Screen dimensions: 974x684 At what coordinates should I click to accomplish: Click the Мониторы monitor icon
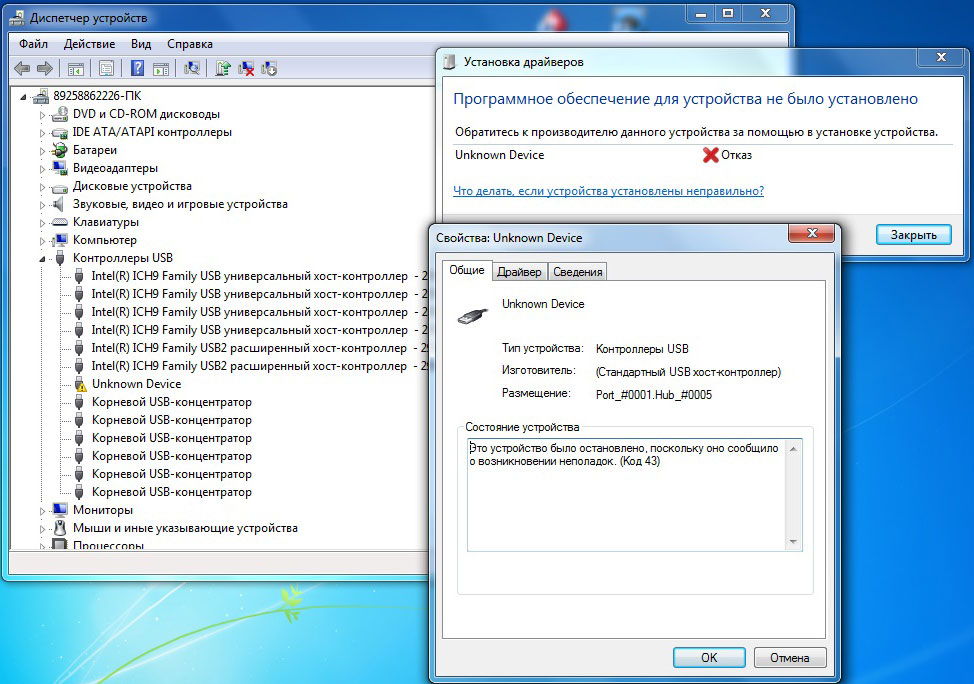[x=60, y=510]
